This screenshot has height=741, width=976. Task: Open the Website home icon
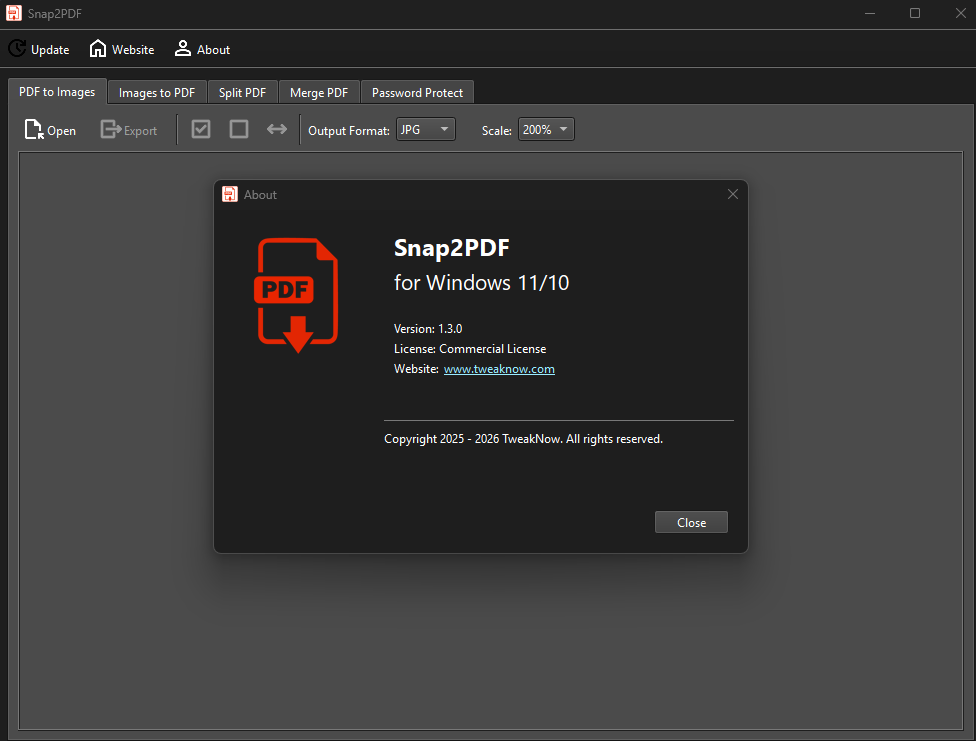(x=98, y=49)
